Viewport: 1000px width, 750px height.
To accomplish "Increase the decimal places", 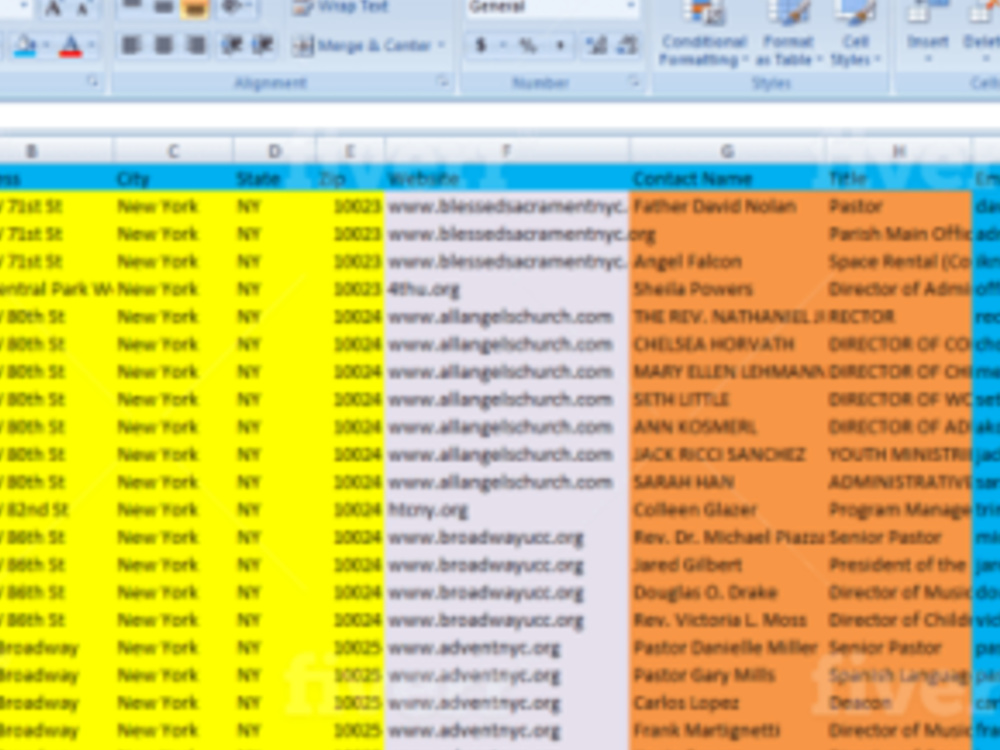I will click(596, 45).
